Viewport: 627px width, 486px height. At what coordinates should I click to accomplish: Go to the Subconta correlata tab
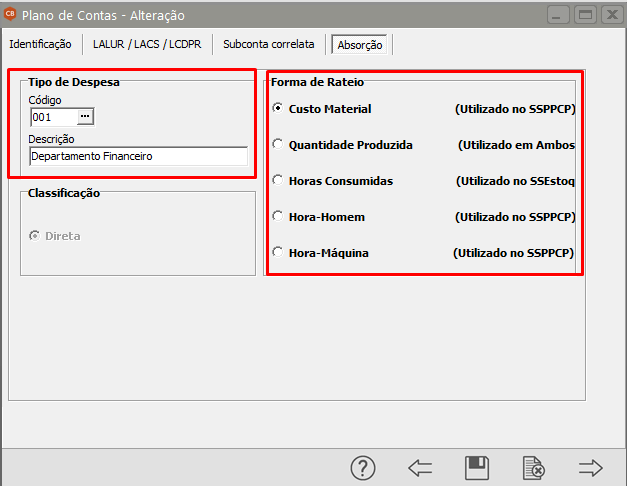pyautogui.click(x=268, y=45)
